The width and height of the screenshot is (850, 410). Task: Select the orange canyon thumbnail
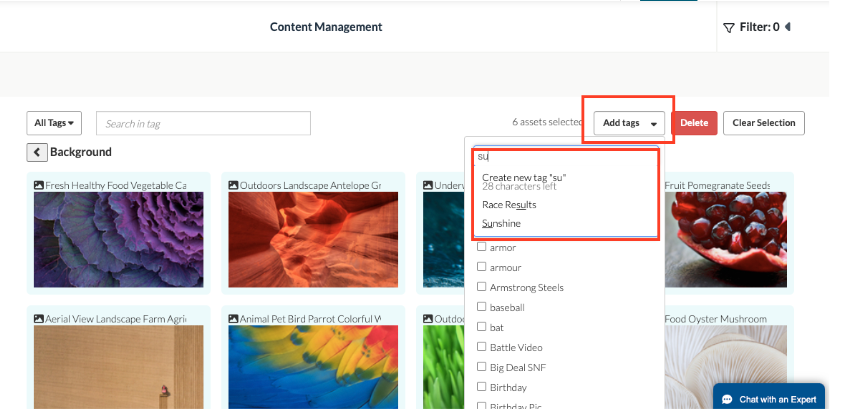tap(313, 240)
